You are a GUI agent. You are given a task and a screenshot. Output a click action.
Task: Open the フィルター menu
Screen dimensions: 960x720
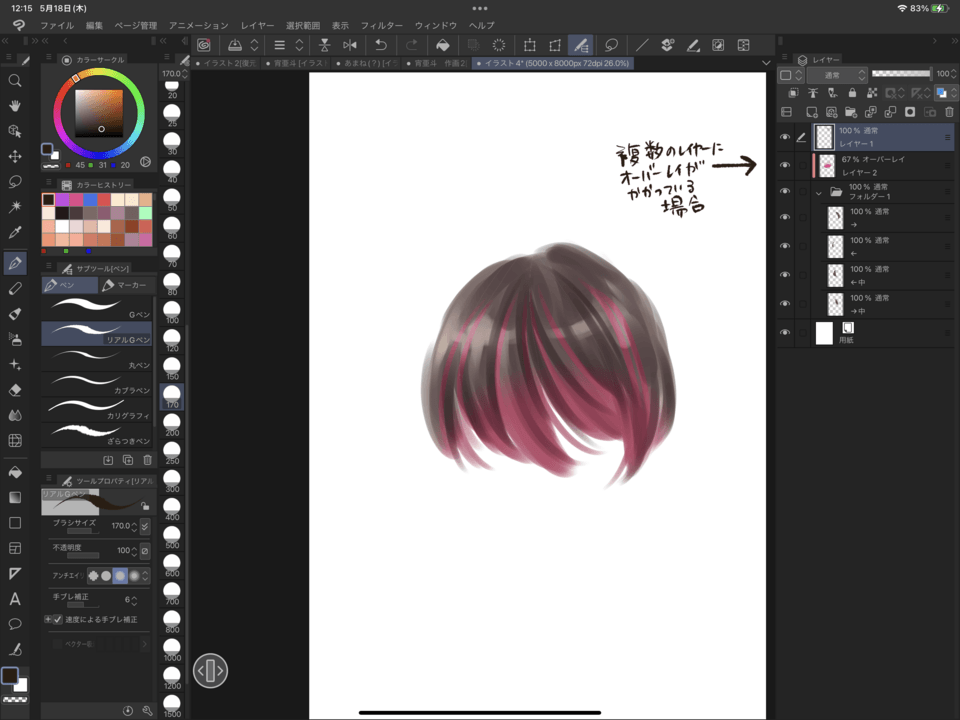click(380, 25)
